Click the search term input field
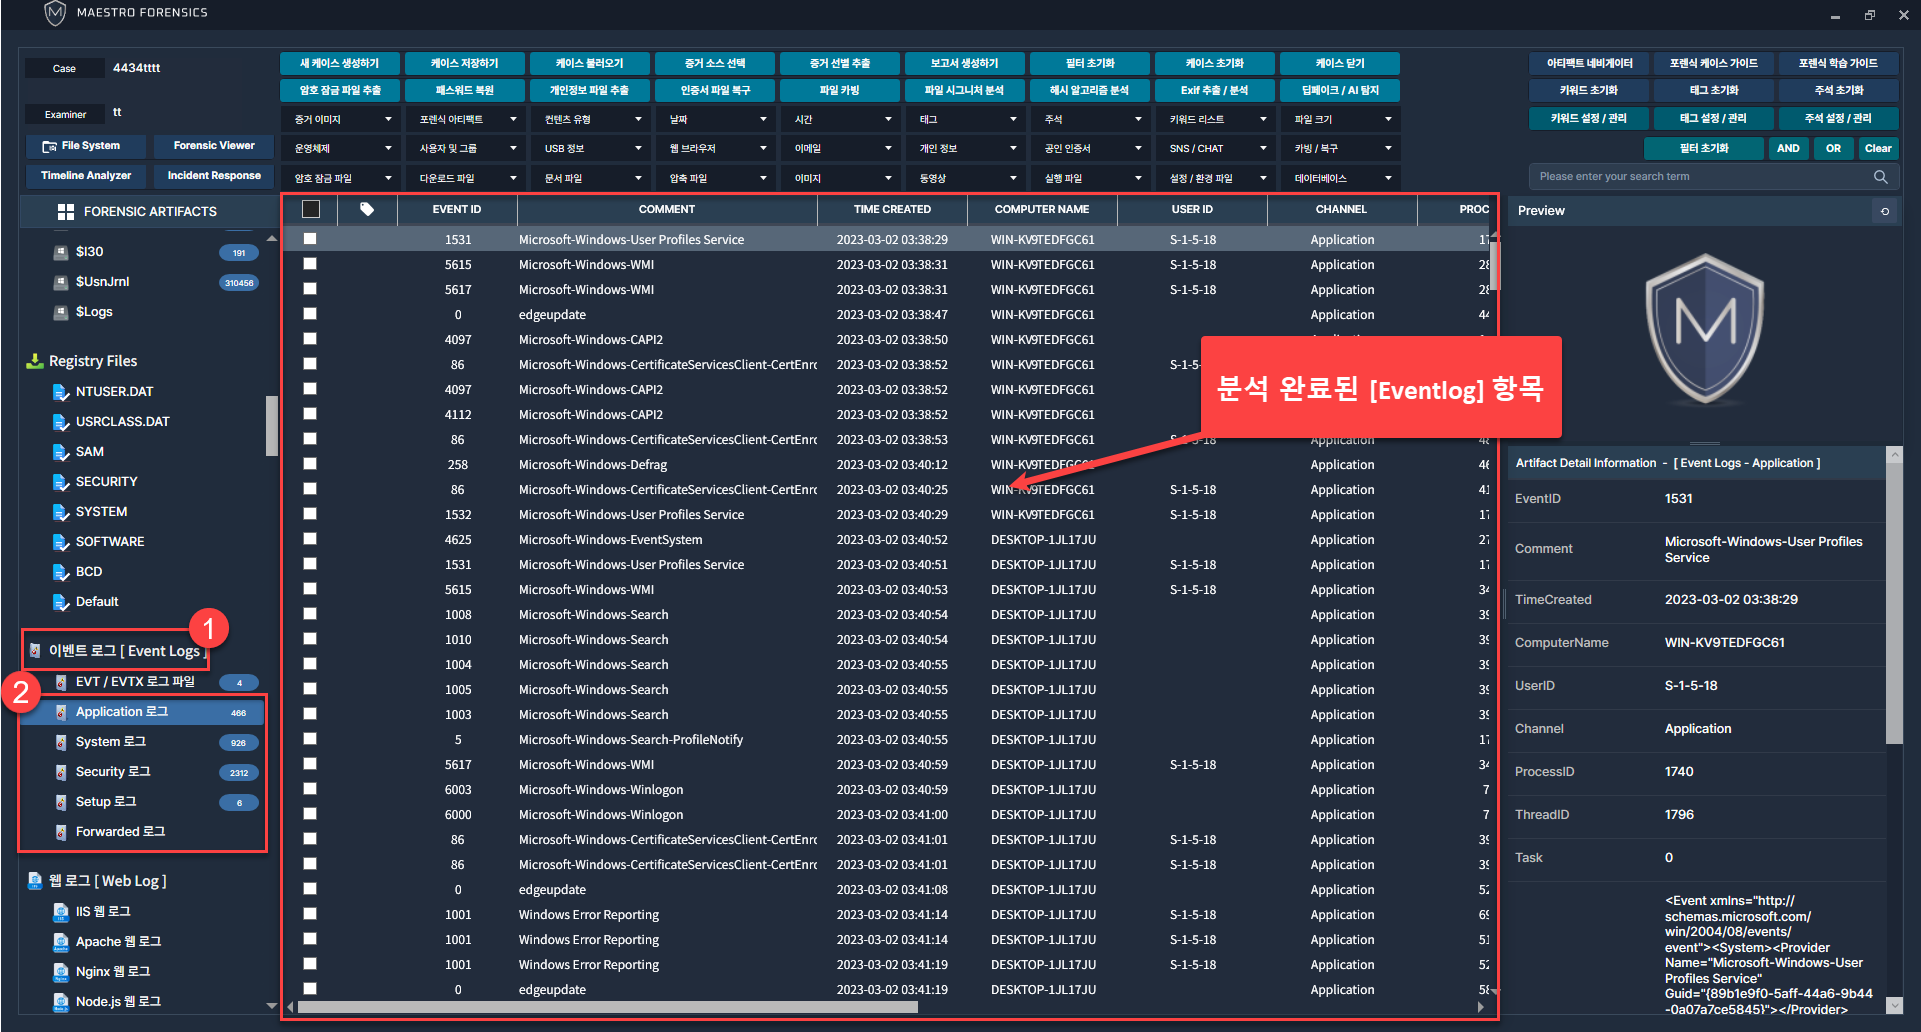The image size is (1921, 1032). pyautogui.click(x=1700, y=177)
